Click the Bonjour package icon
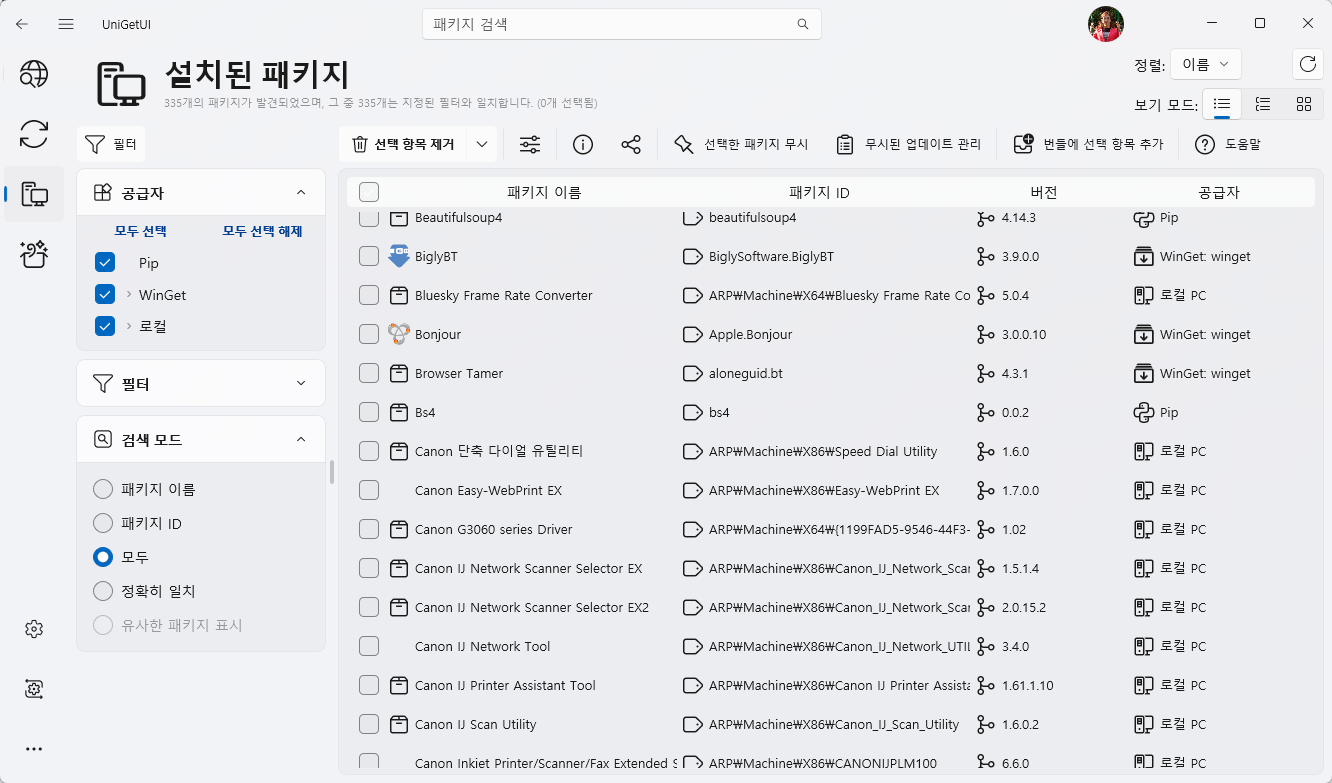The width and height of the screenshot is (1332, 783). click(399, 335)
